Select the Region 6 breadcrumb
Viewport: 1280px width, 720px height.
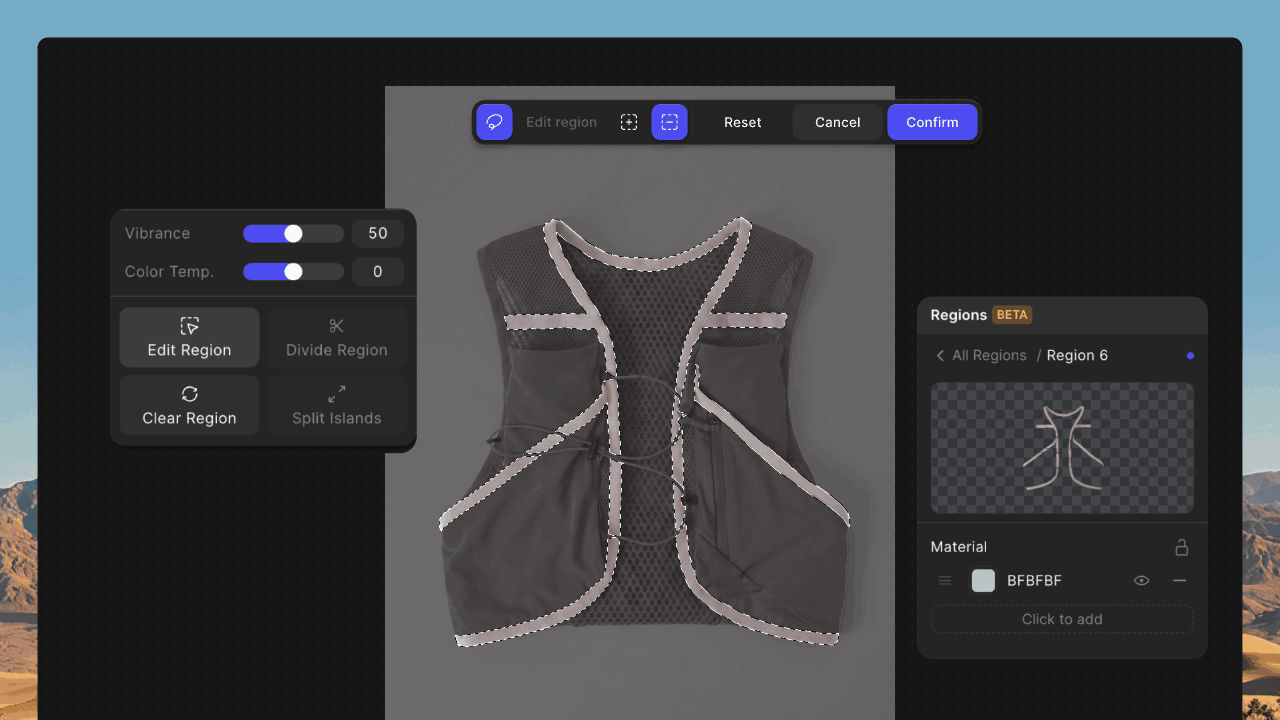(1077, 355)
